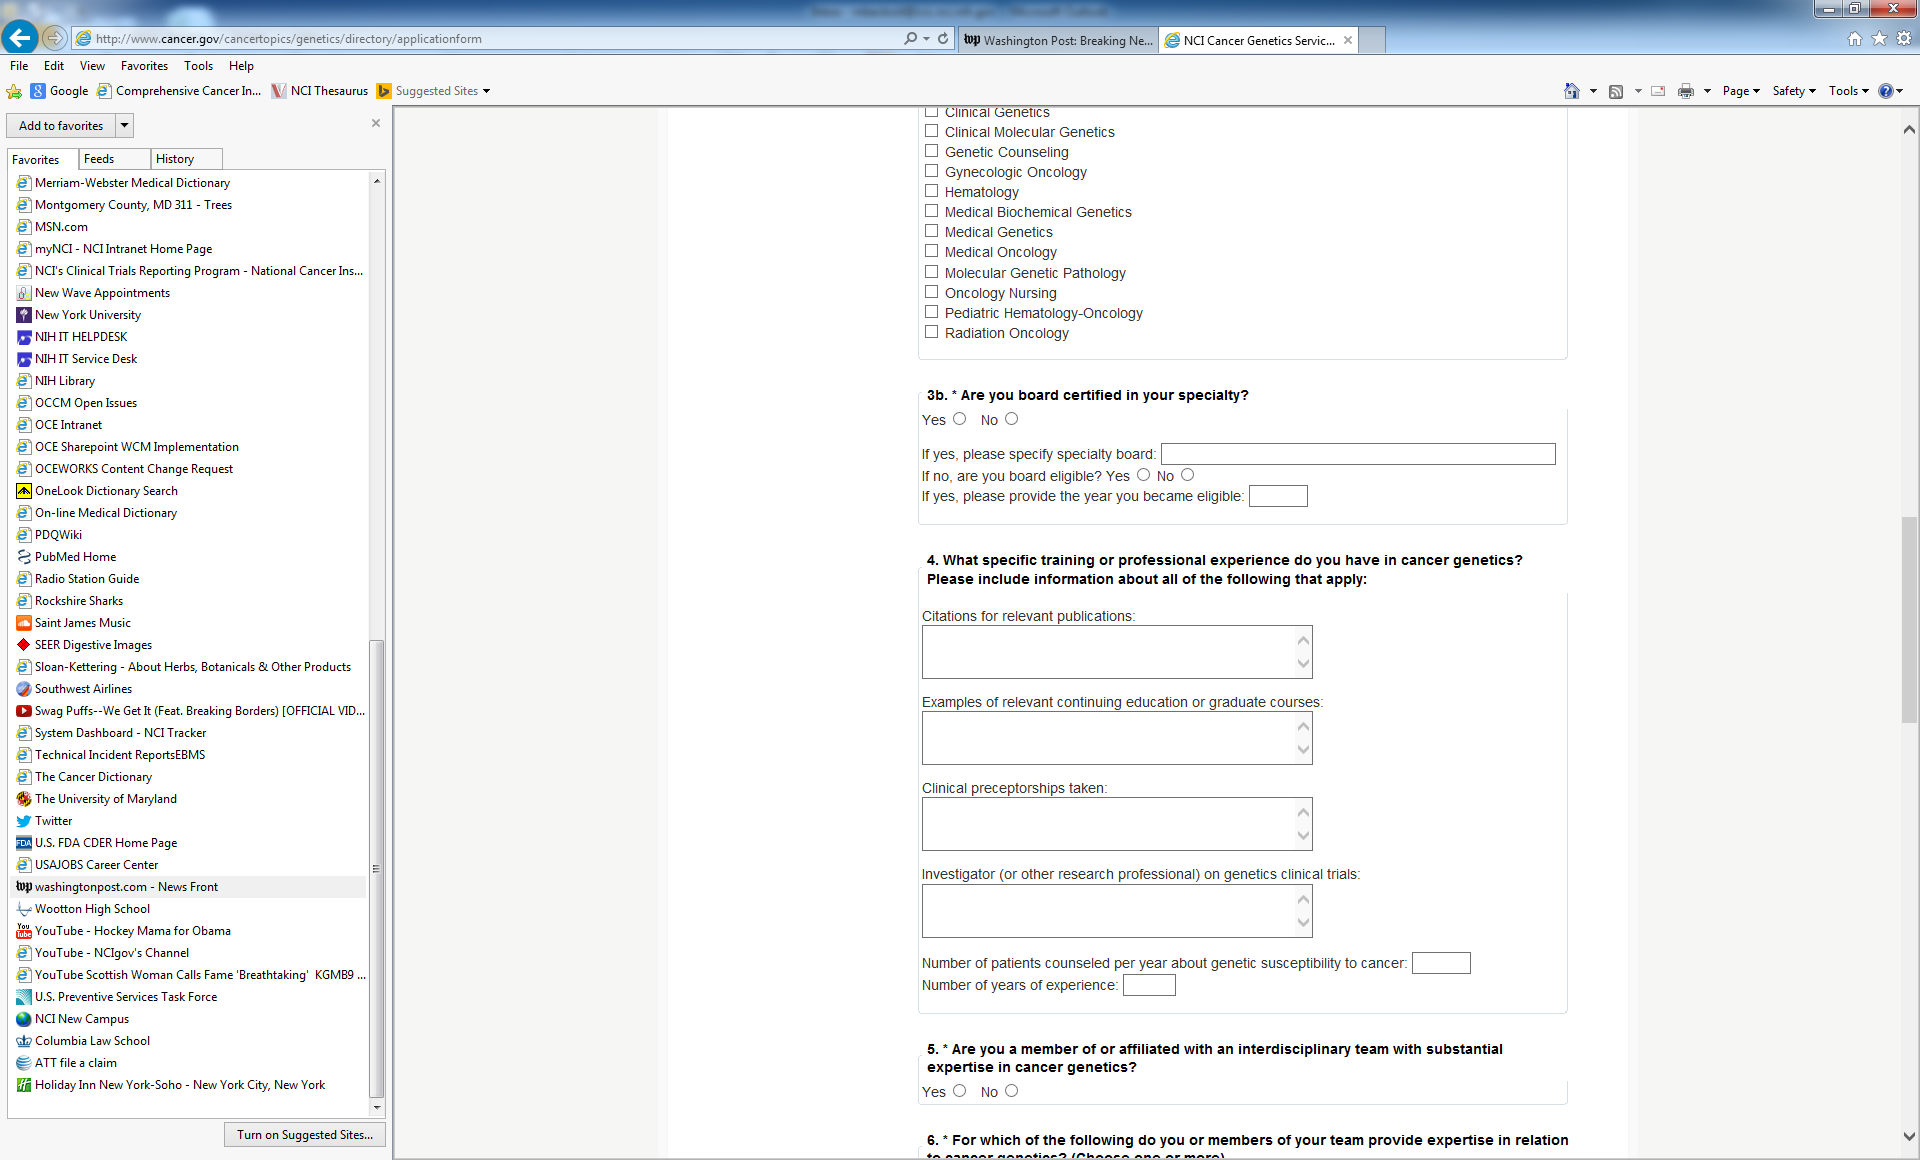The height and width of the screenshot is (1160, 1920).
Task: Click the RSS feeds icon
Action: pyautogui.click(x=1616, y=91)
